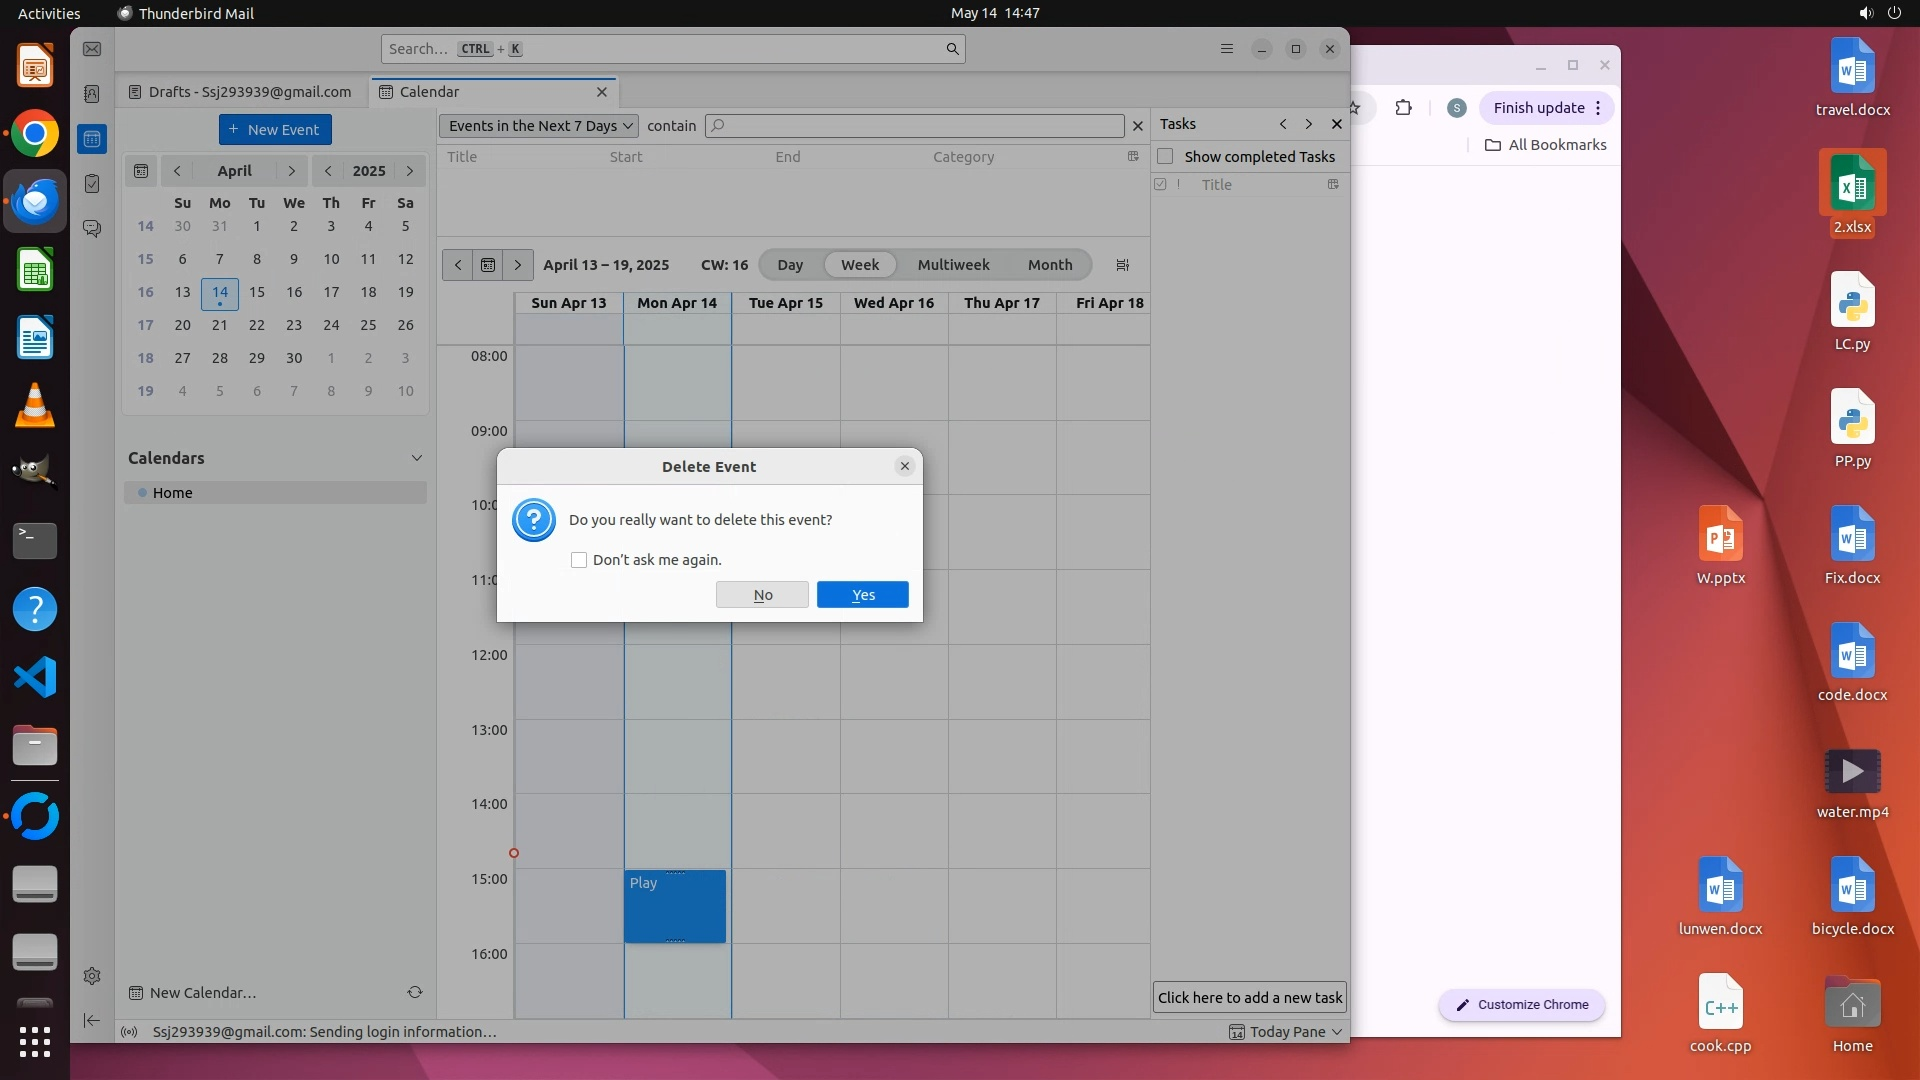Click the go-to-today icon in week navigation
This screenshot has width=1920, height=1080.
[x=488, y=265]
